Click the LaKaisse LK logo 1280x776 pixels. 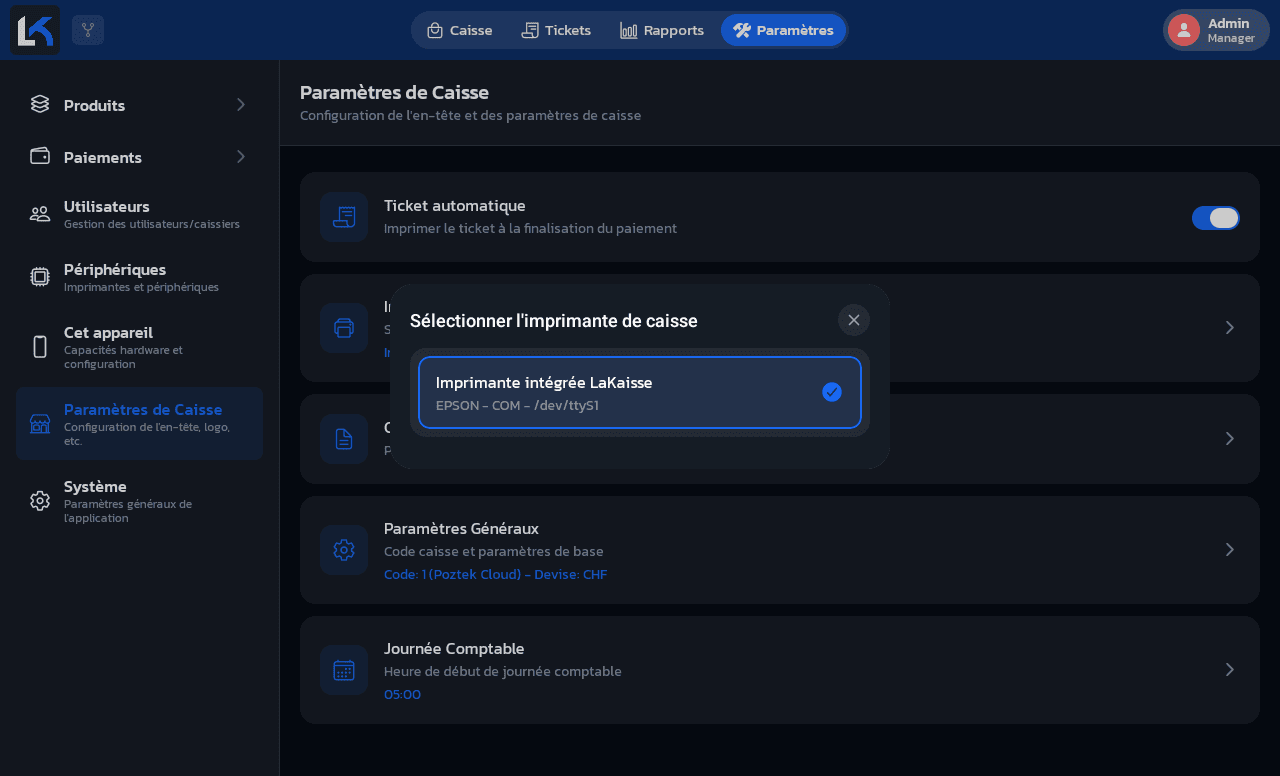click(35, 30)
